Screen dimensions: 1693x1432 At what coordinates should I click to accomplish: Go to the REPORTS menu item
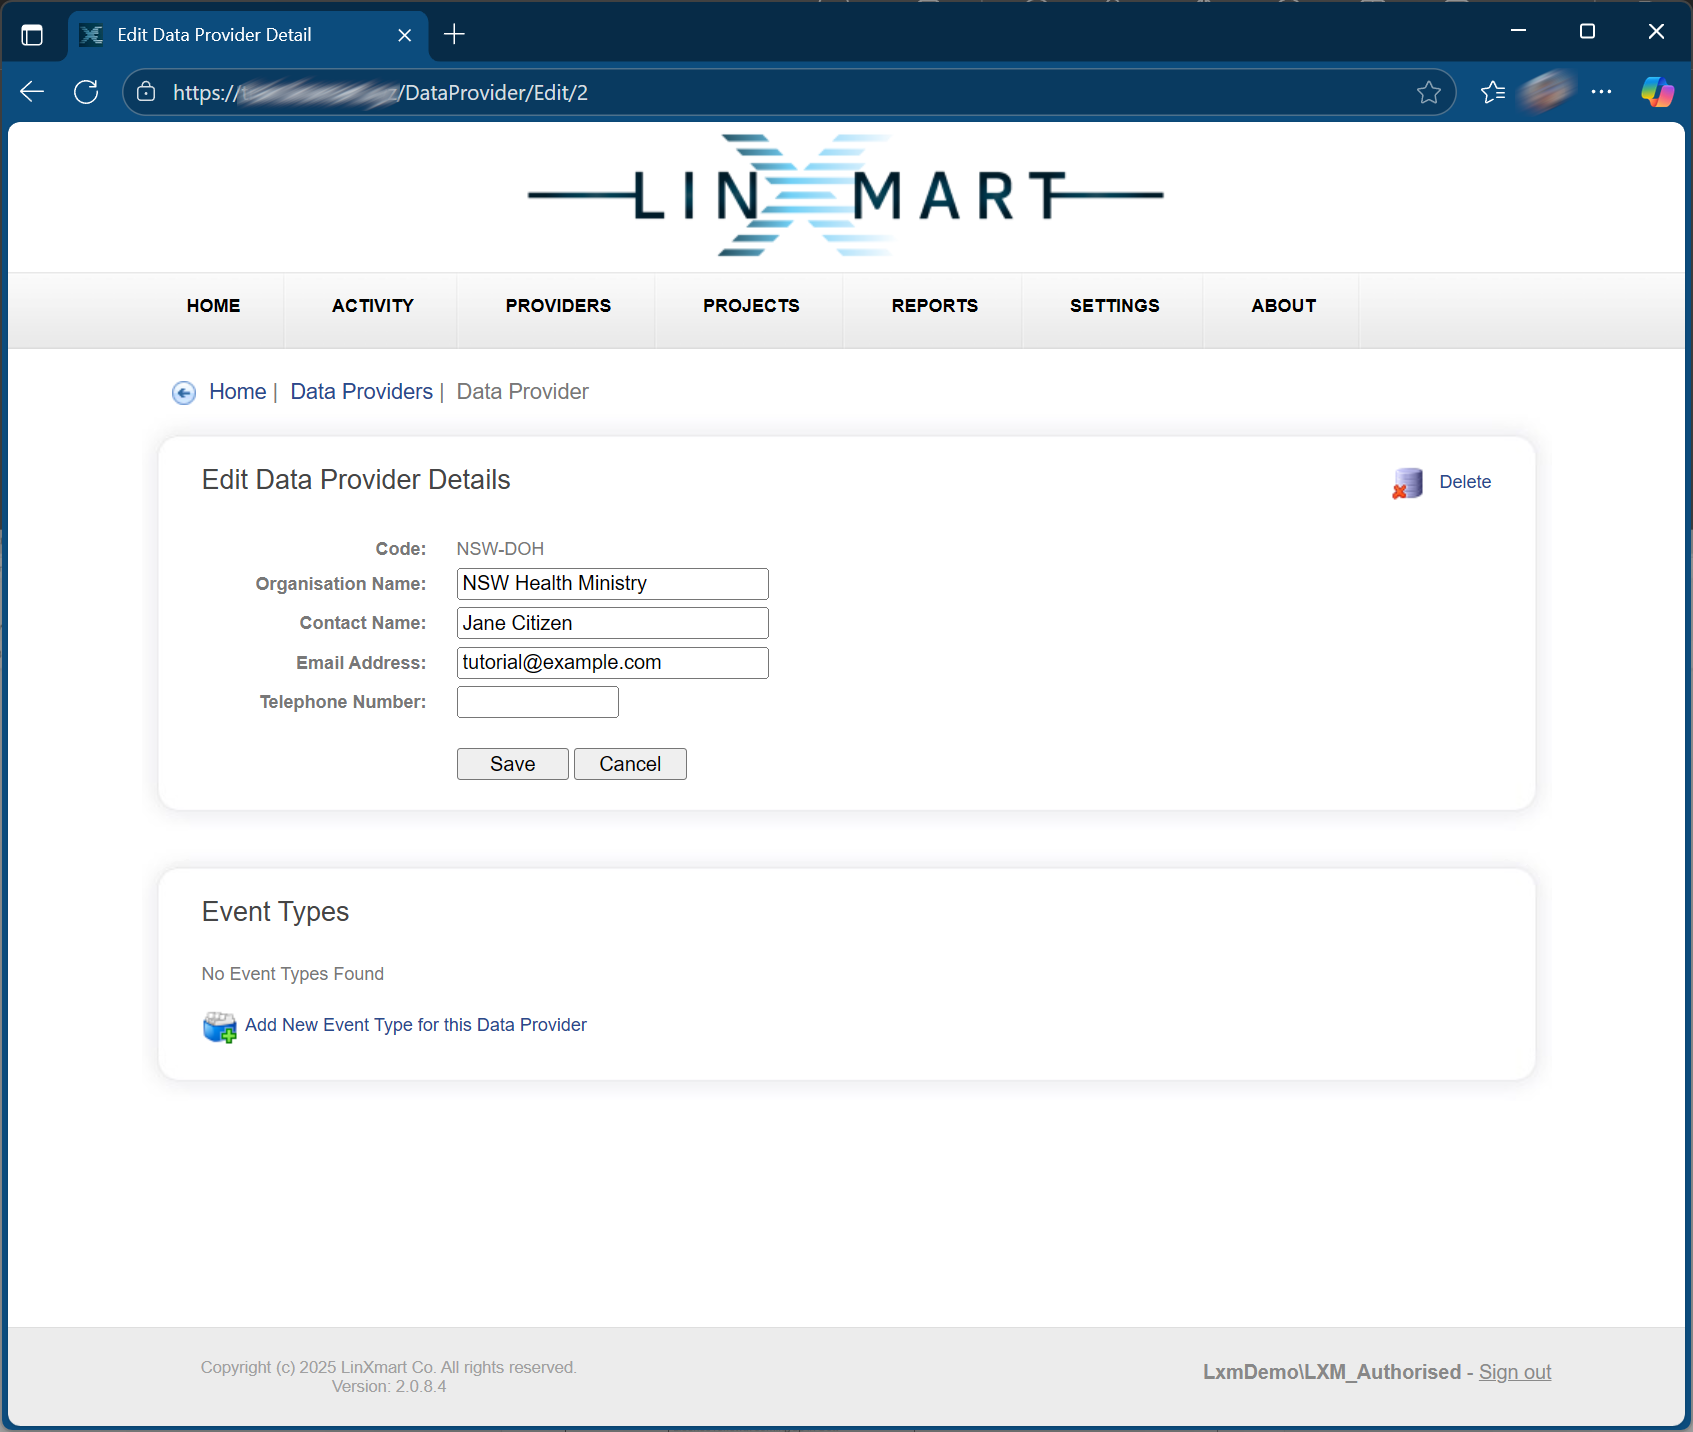[934, 306]
